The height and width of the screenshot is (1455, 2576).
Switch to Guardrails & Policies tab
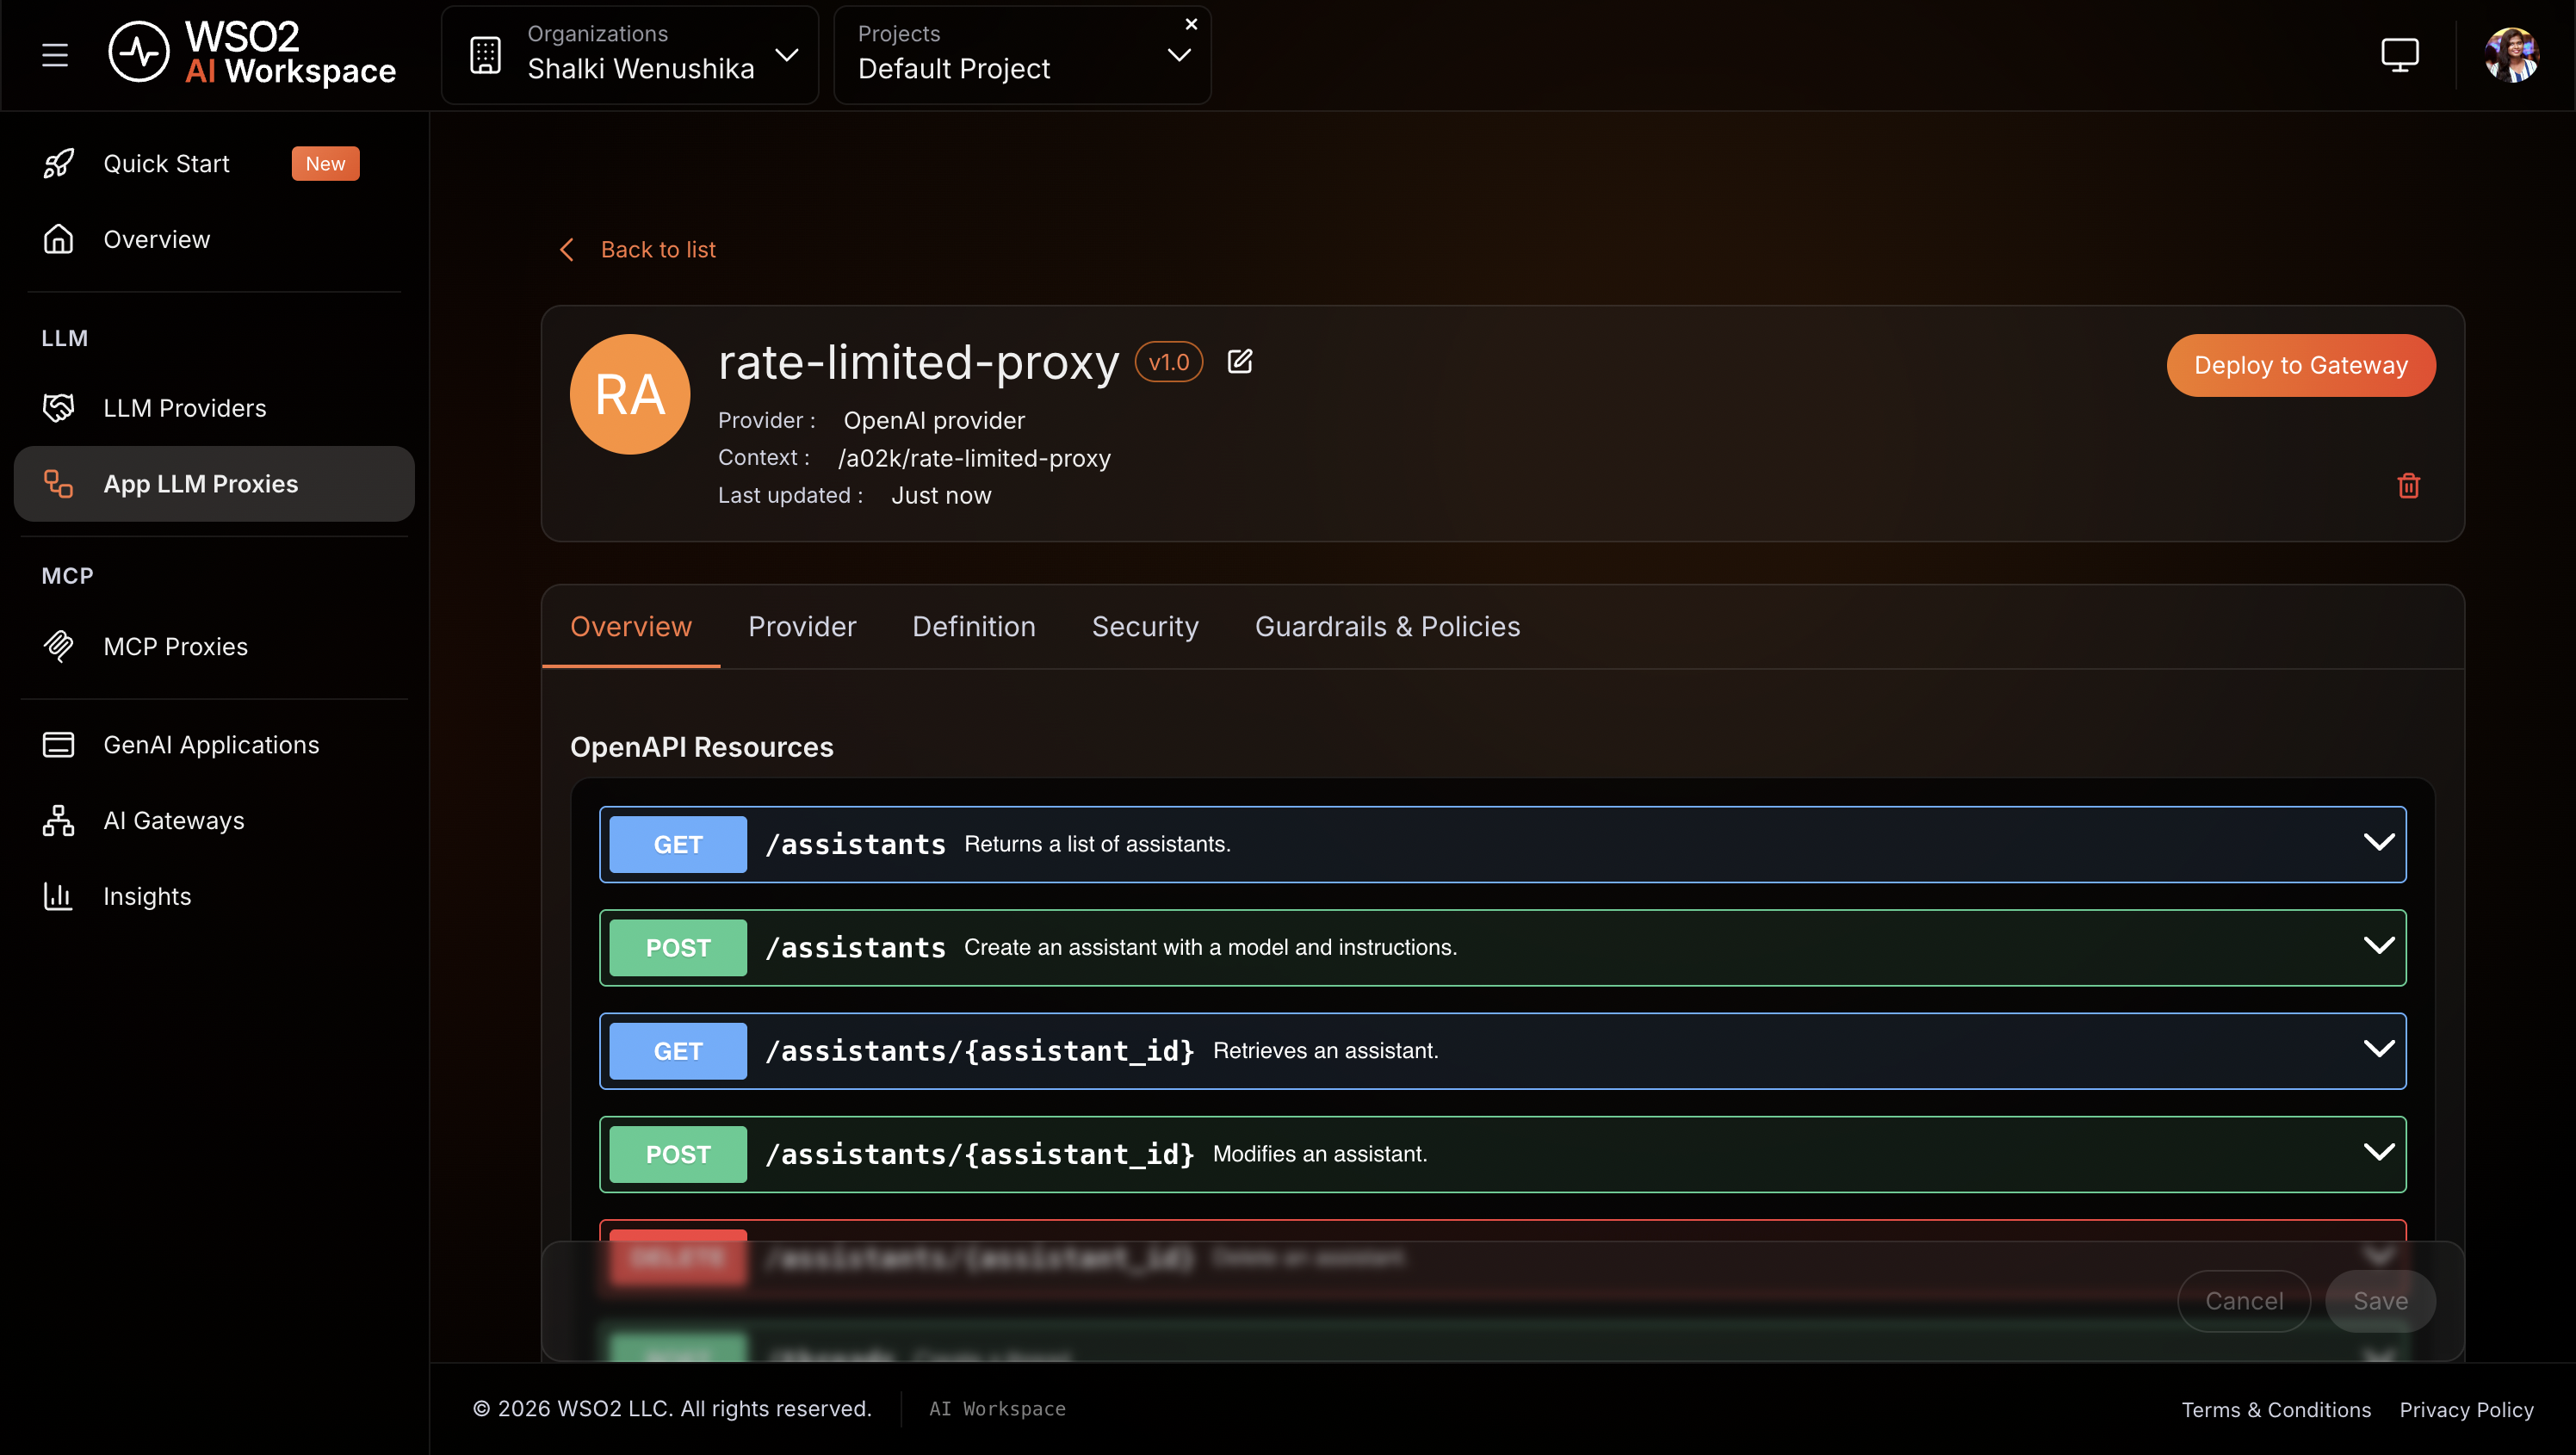[x=1387, y=627]
